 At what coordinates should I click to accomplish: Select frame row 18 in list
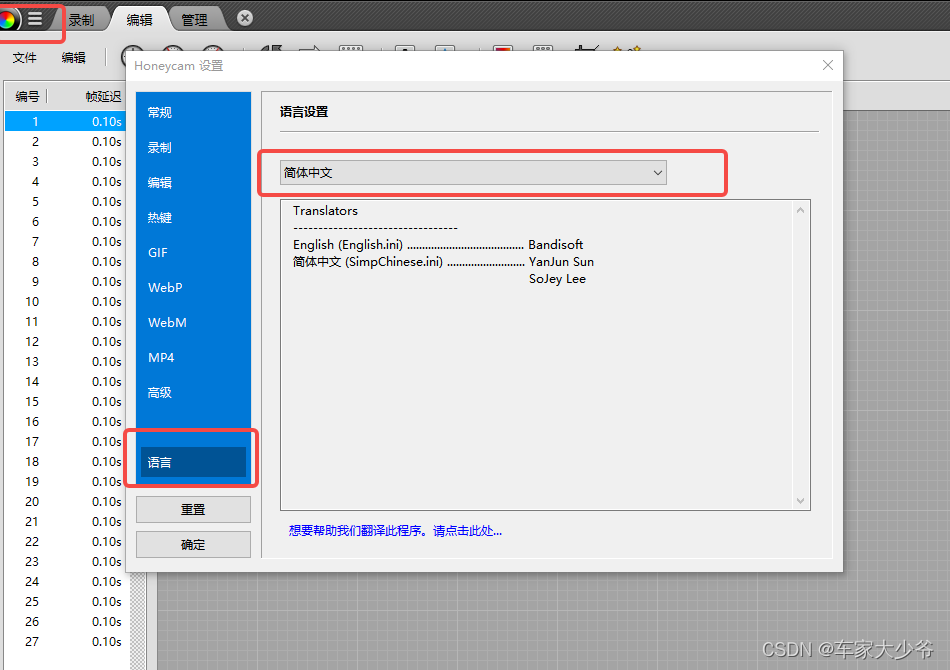tap(65, 461)
